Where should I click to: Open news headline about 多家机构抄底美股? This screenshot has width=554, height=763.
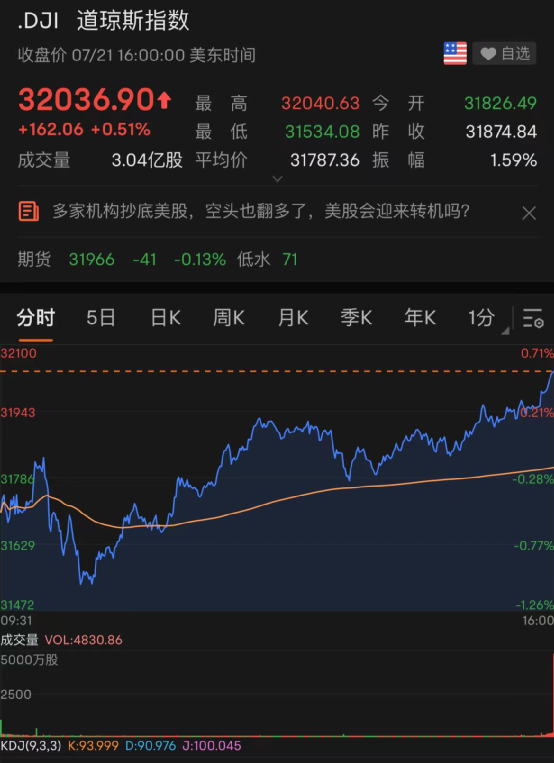[x=261, y=212]
